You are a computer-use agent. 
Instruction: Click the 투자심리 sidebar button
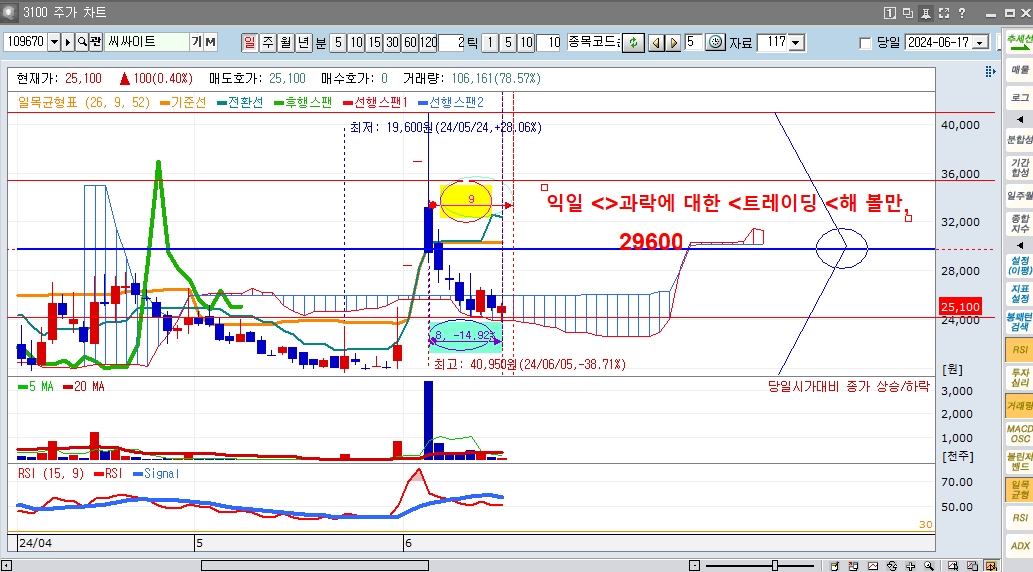(x=1019, y=378)
